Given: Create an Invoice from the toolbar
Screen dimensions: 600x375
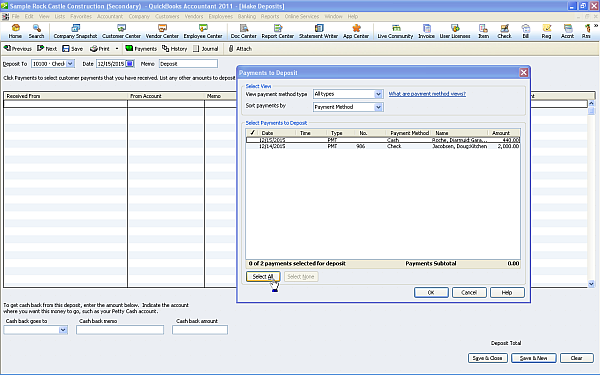Looking at the screenshot, I should (x=426, y=31).
